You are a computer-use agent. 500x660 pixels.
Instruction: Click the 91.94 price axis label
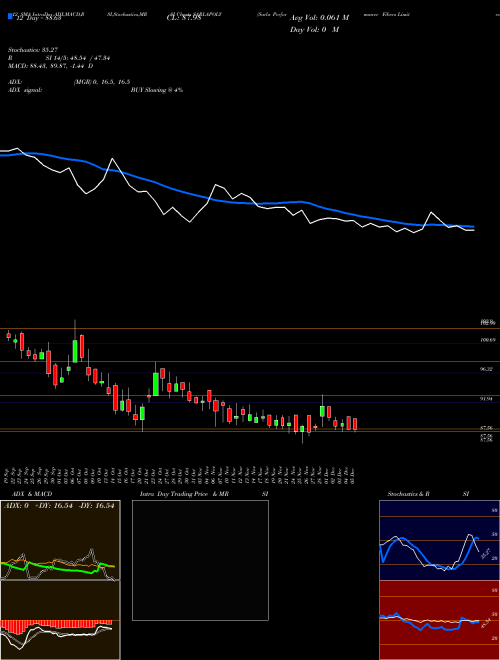coord(487,398)
